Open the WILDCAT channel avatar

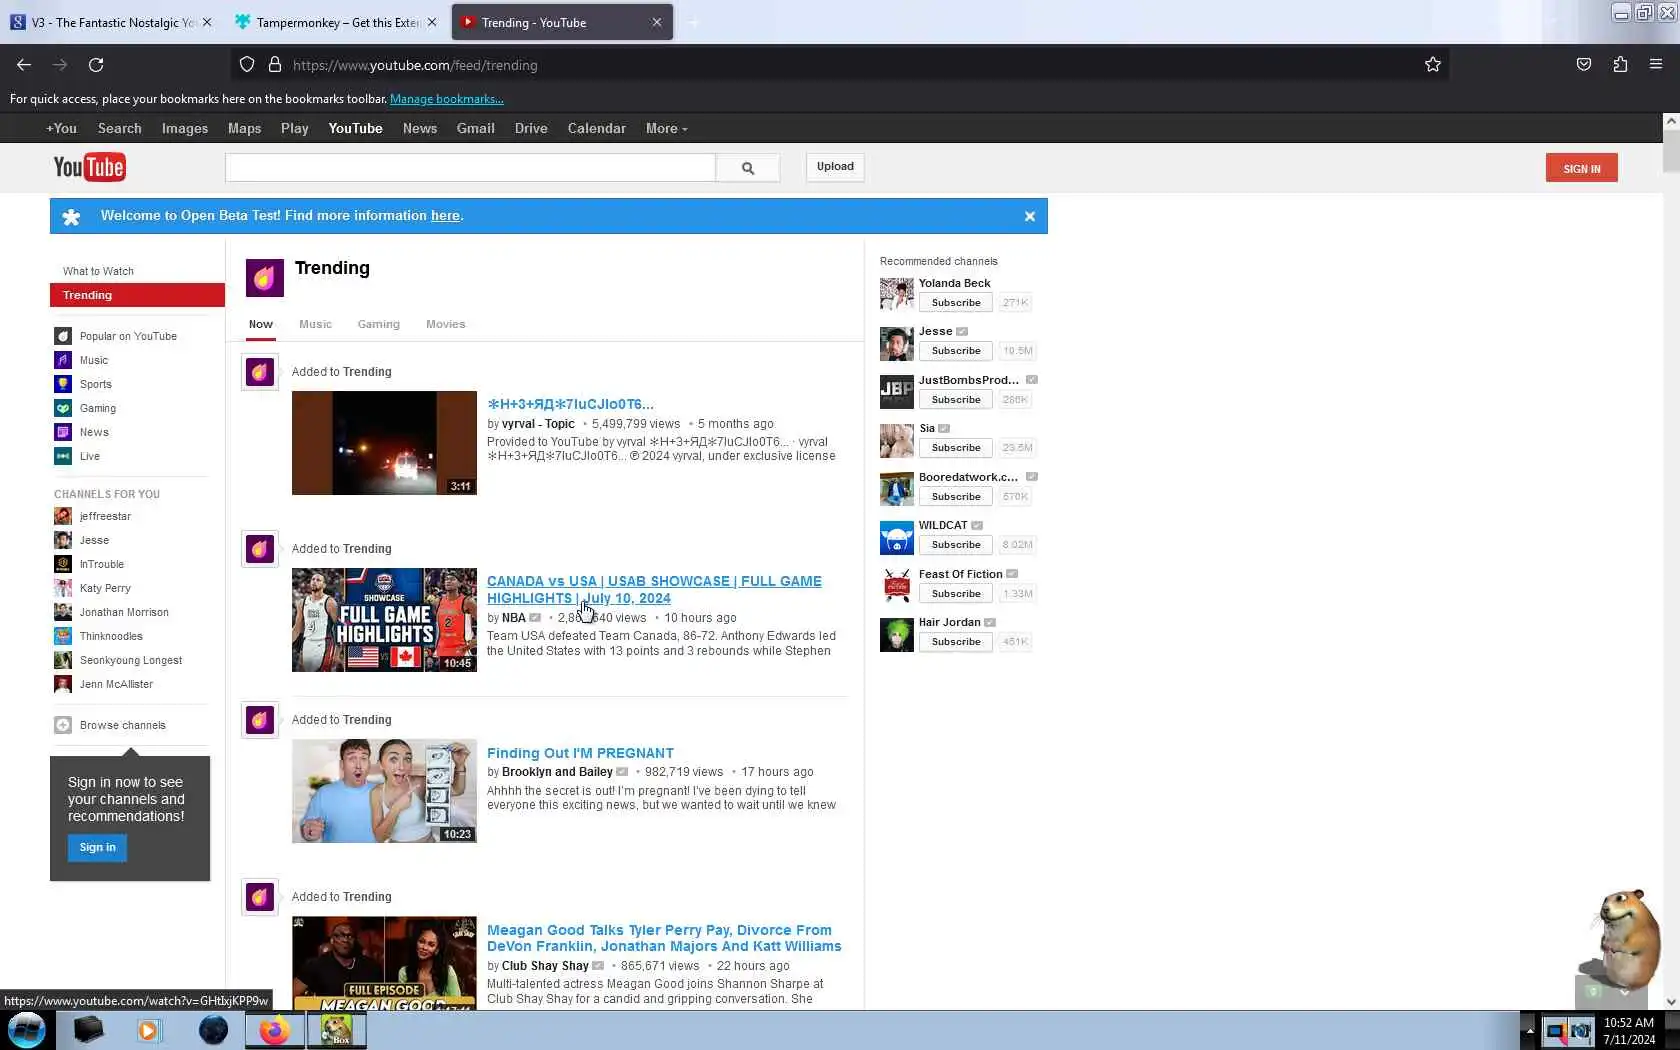(x=897, y=537)
